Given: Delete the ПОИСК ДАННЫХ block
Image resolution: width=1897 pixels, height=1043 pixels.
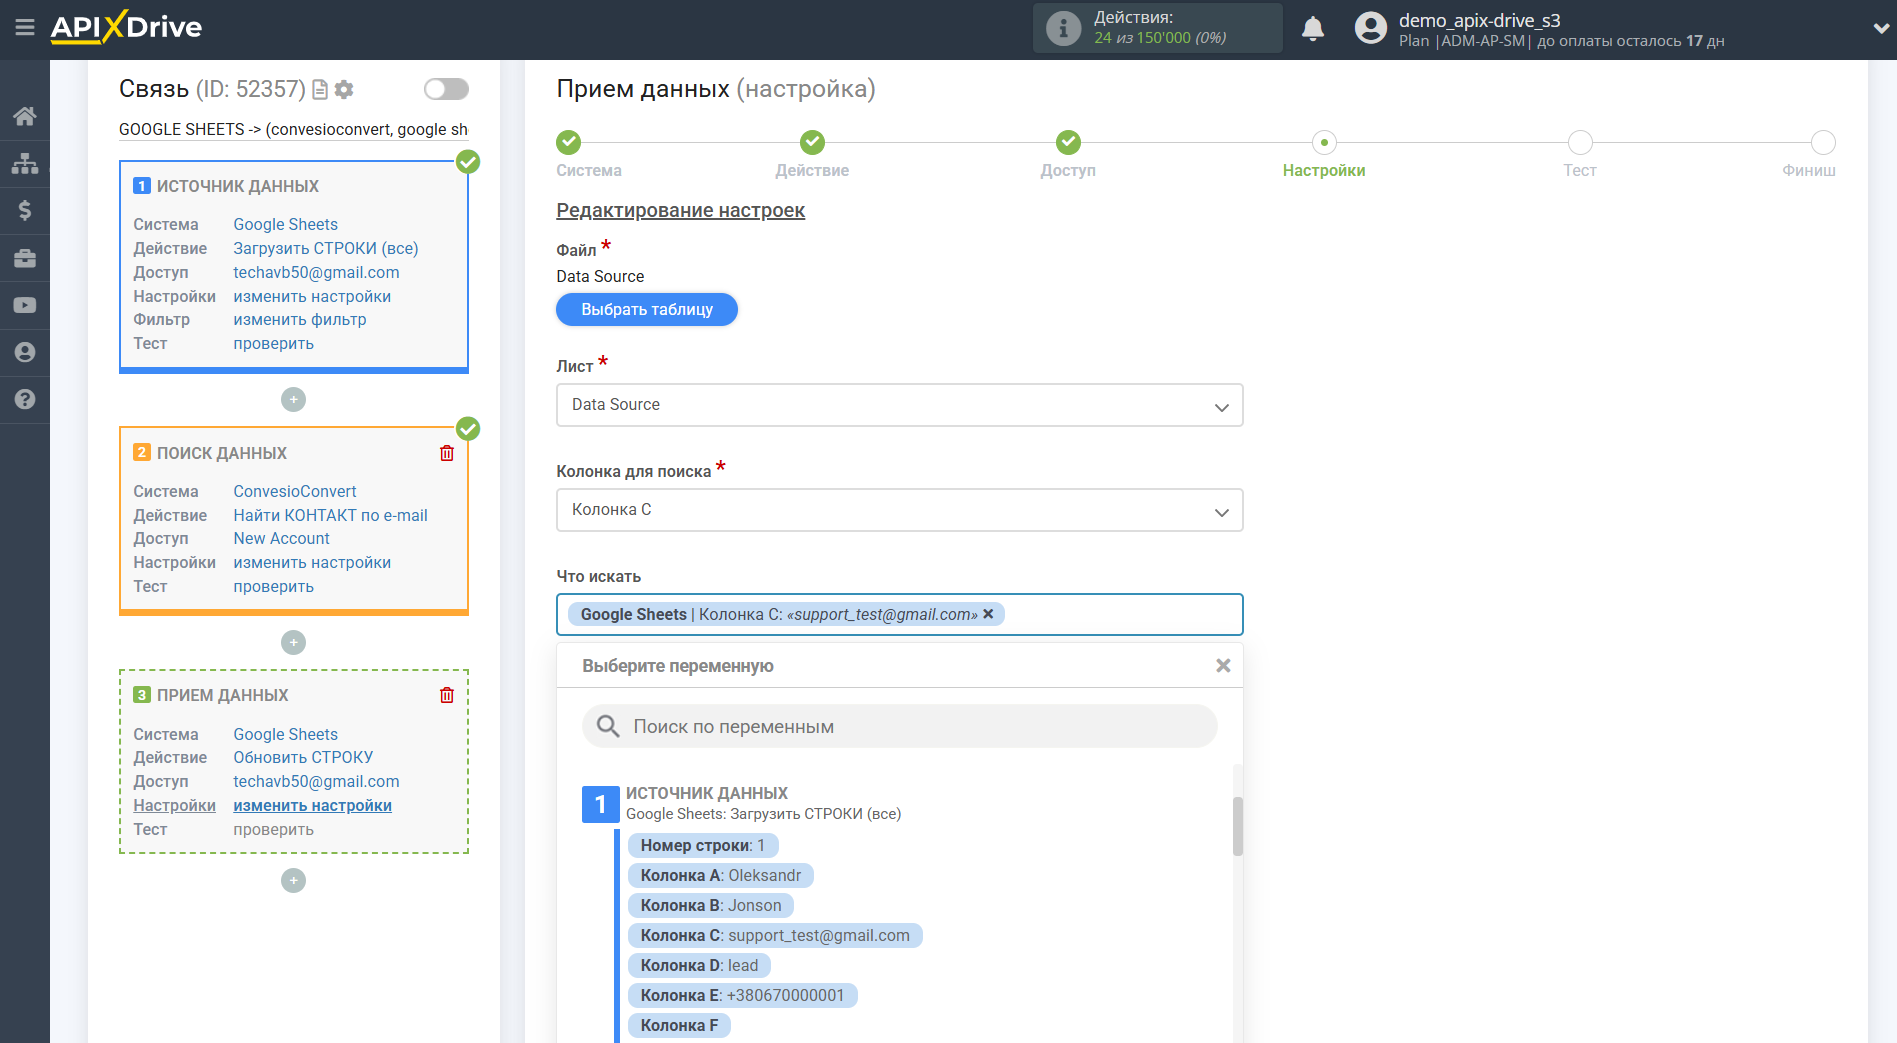Looking at the screenshot, I should 447,453.
